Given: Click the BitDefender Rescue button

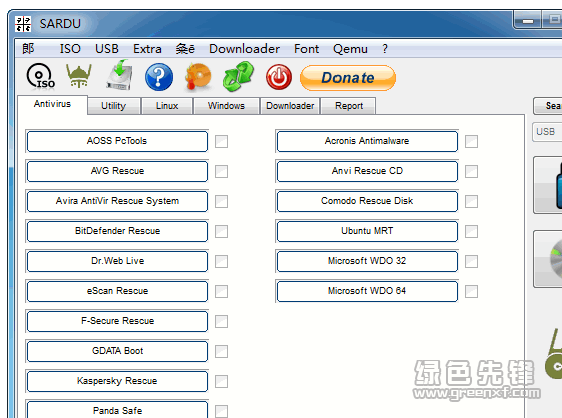Looking at the screenshot, I should point(117,231).
